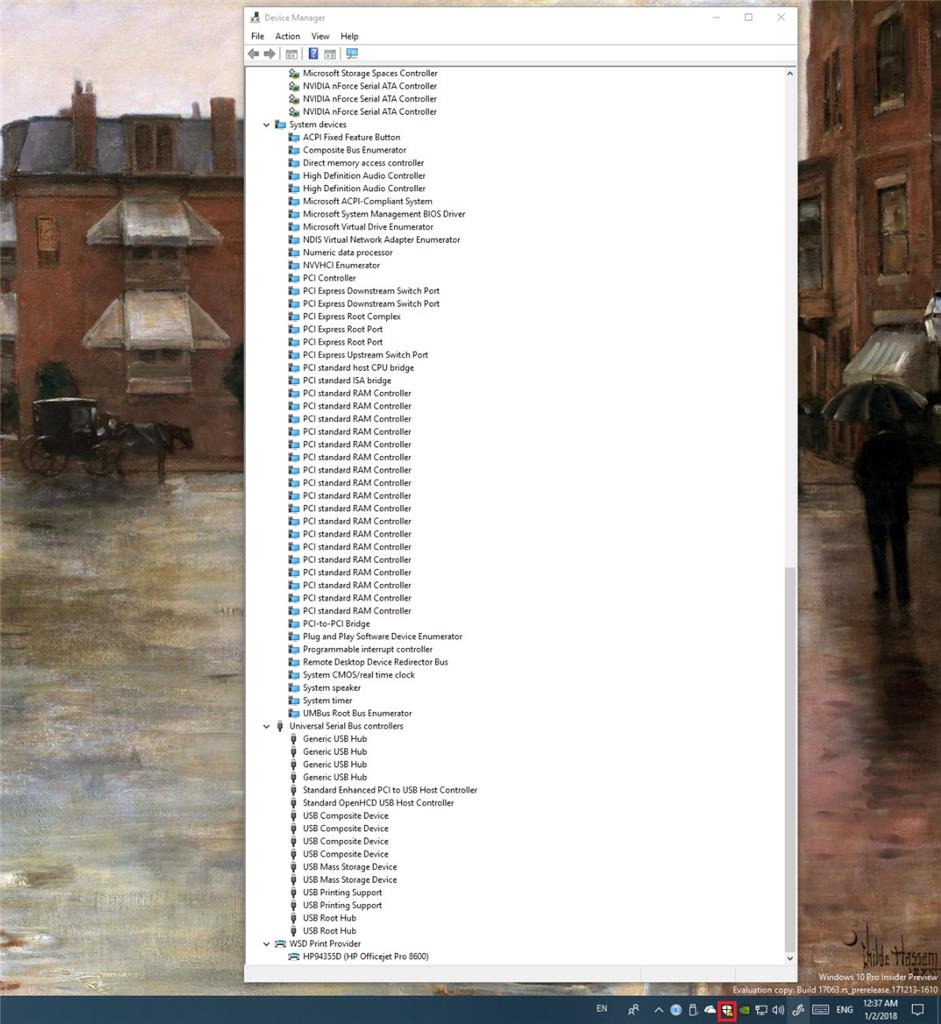Click Scan for hardware changes monitor icon

pyautogui.click(x=352, y=54)
